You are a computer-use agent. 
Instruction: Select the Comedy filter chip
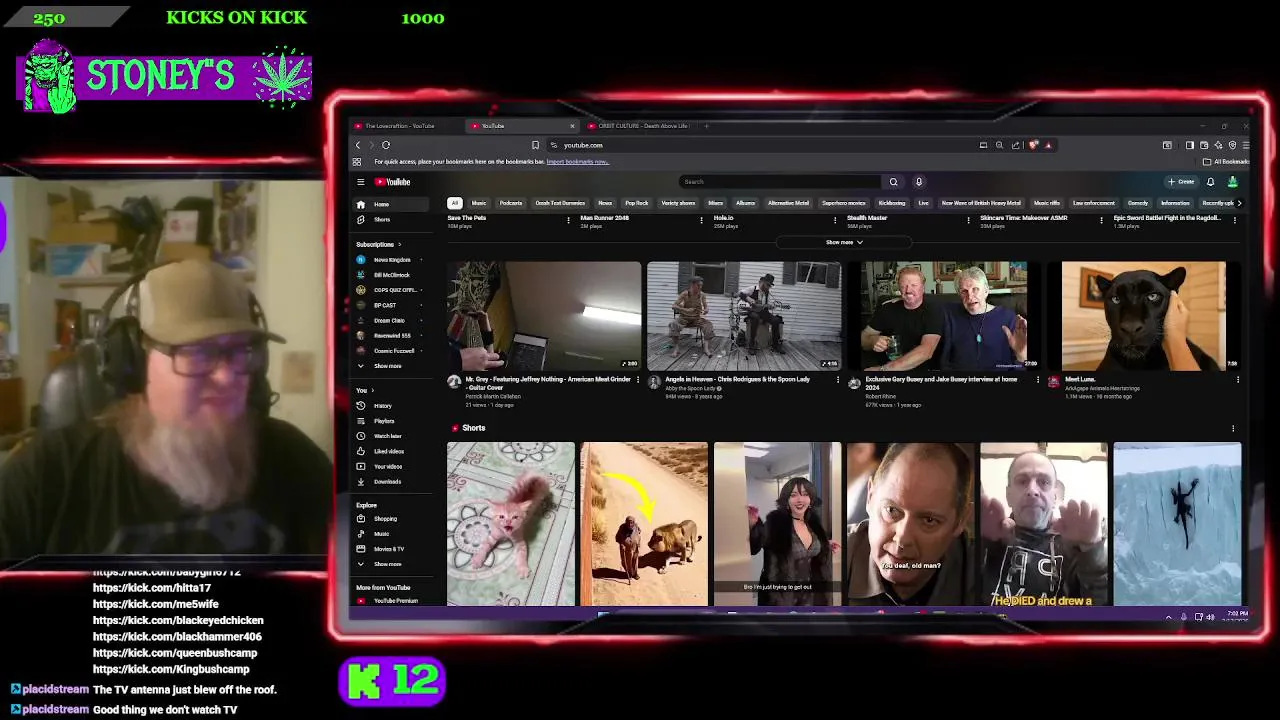coord(1138,203)
